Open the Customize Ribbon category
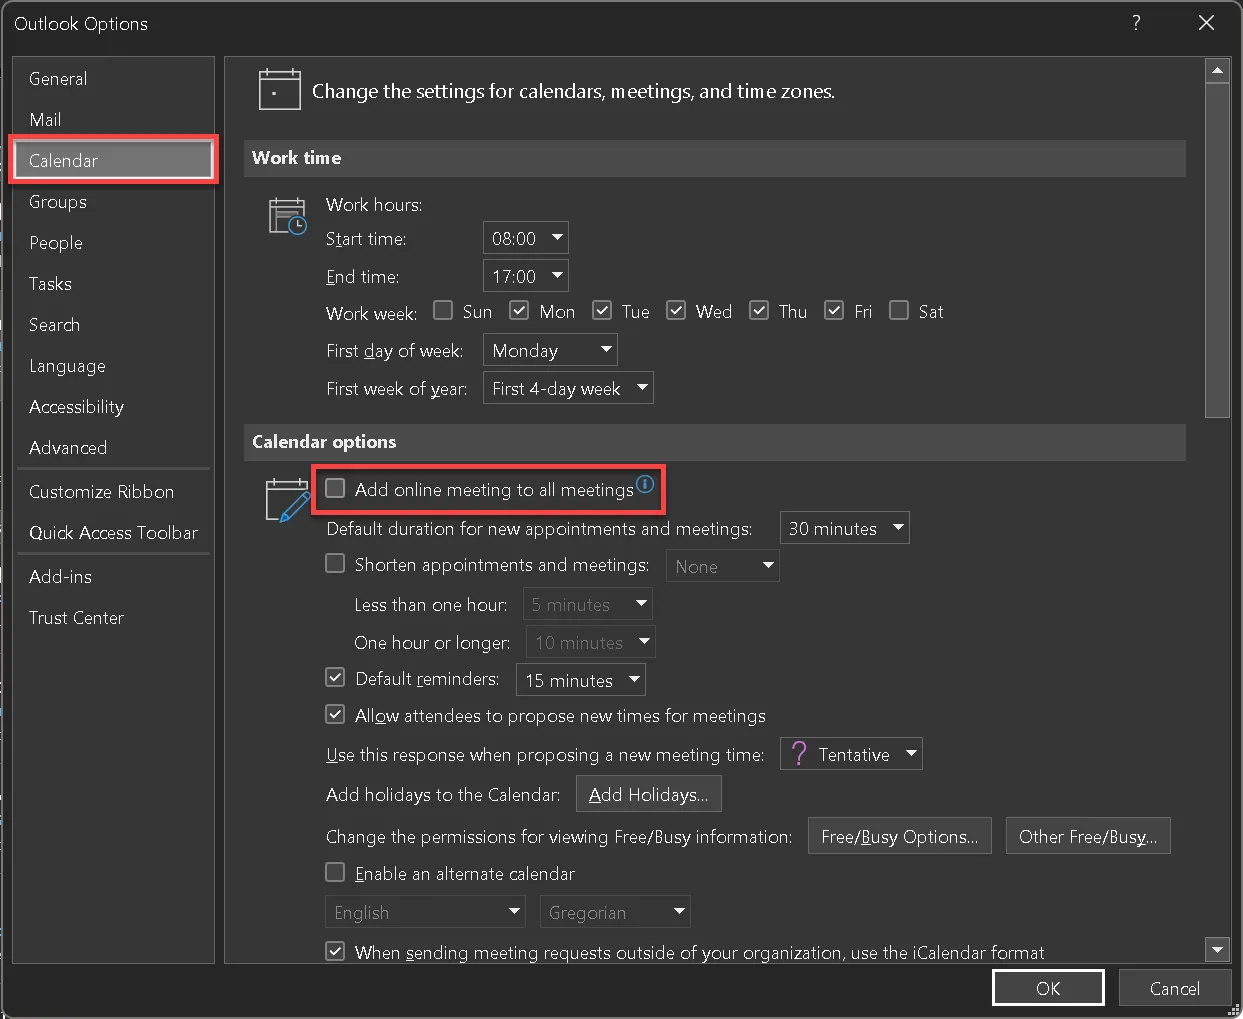Image resolution: width=1243 pixels, height=1019 pixels. click(x=113, y=491)
